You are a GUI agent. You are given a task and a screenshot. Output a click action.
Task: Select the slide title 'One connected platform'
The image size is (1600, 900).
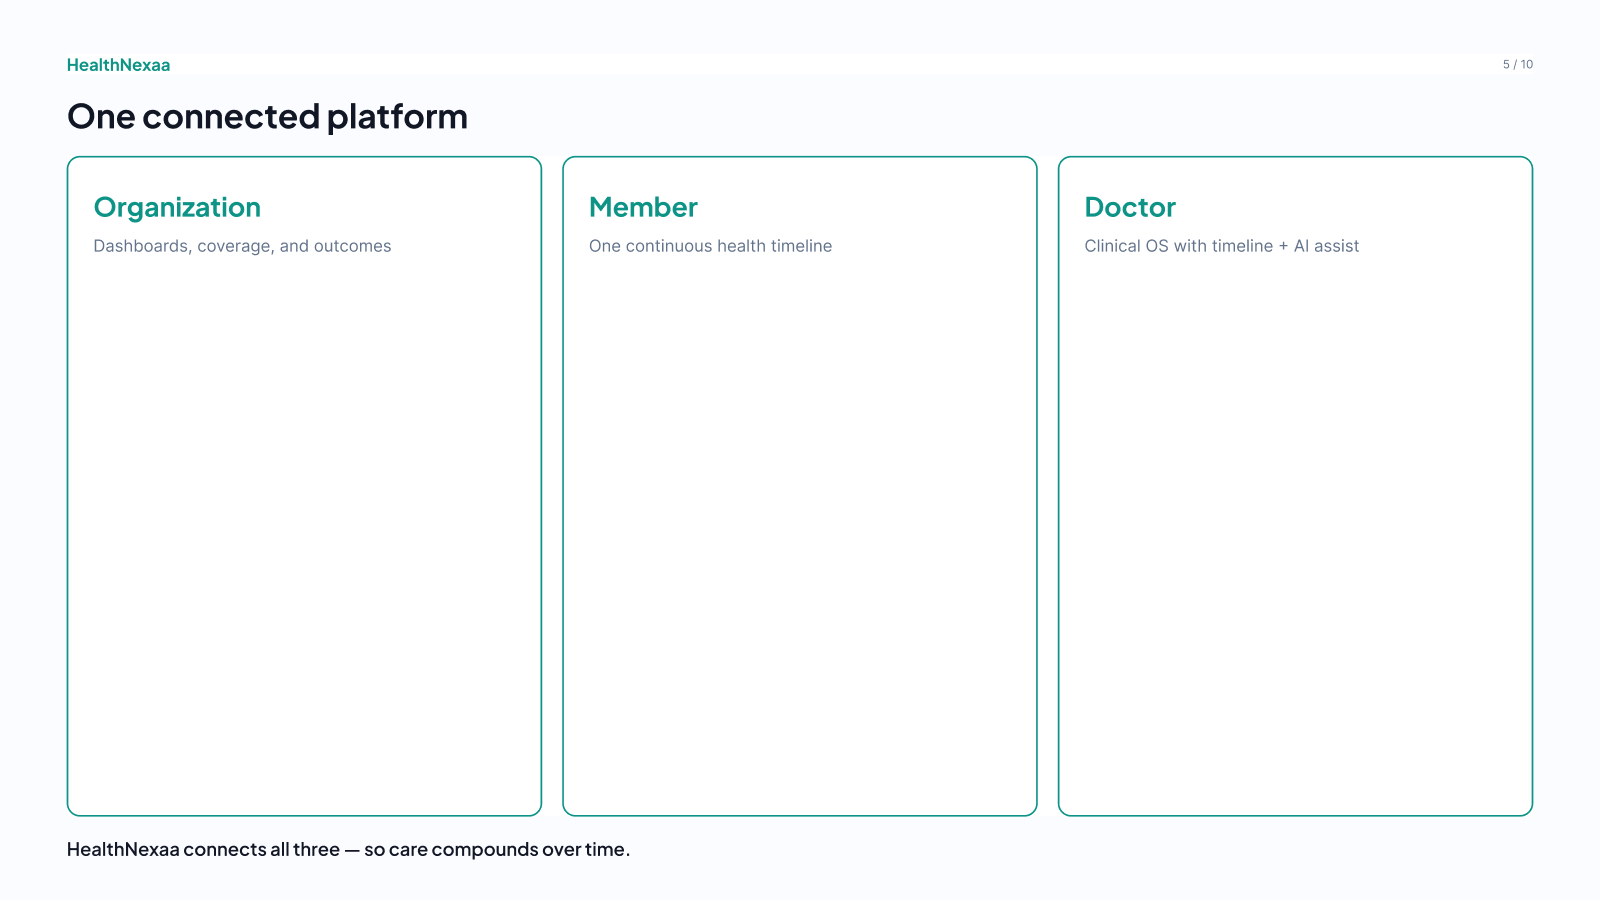267,117
